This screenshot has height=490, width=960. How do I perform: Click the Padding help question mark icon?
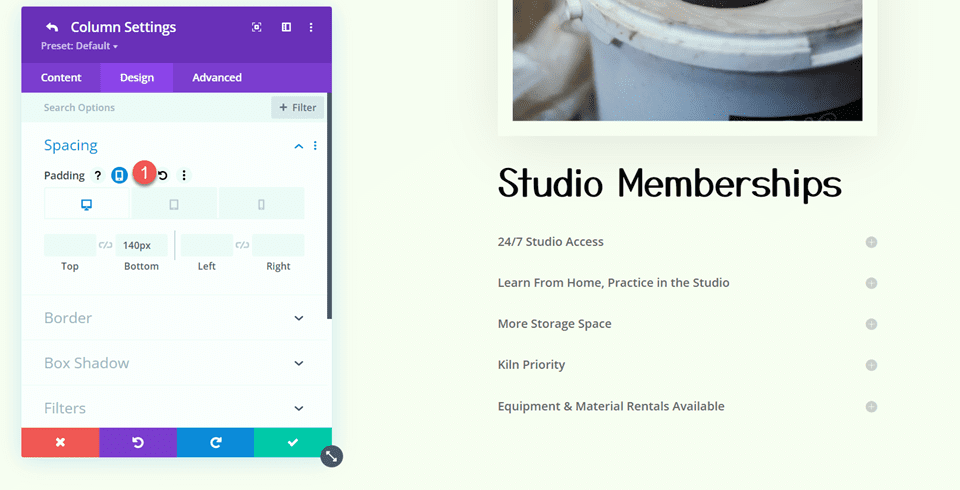[x=98, y=175]
